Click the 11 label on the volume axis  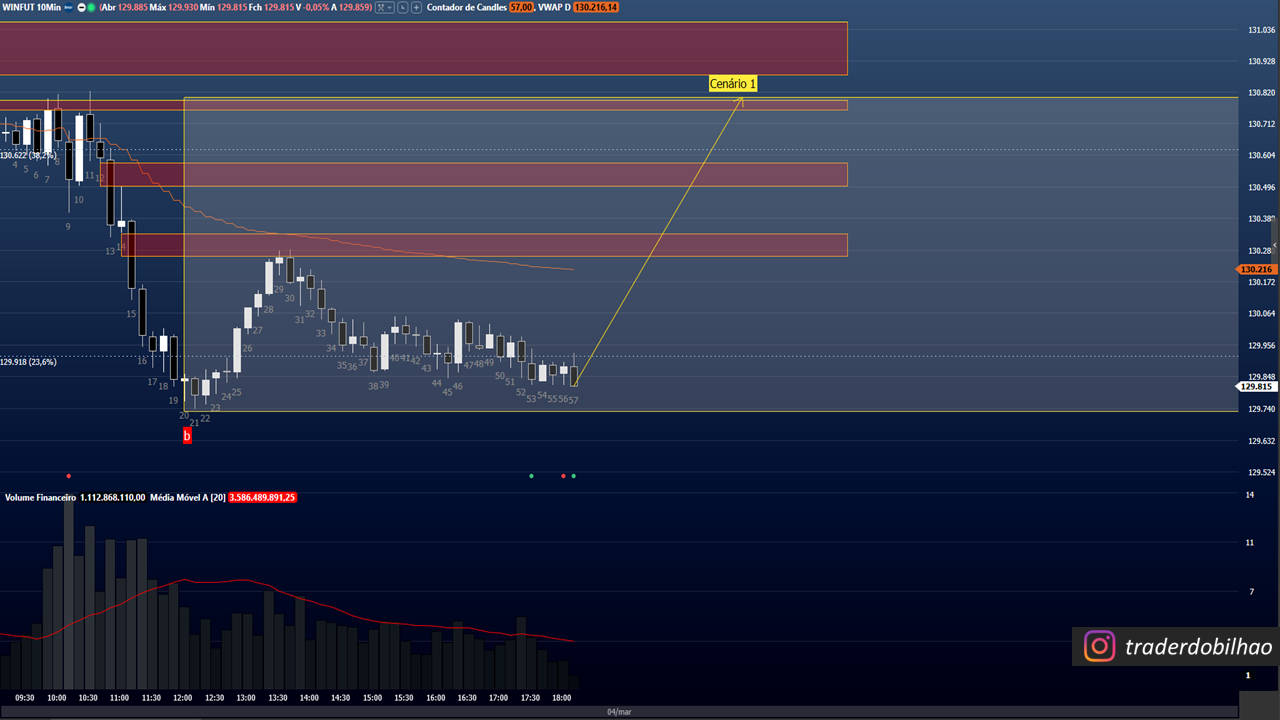[1250, 543]
